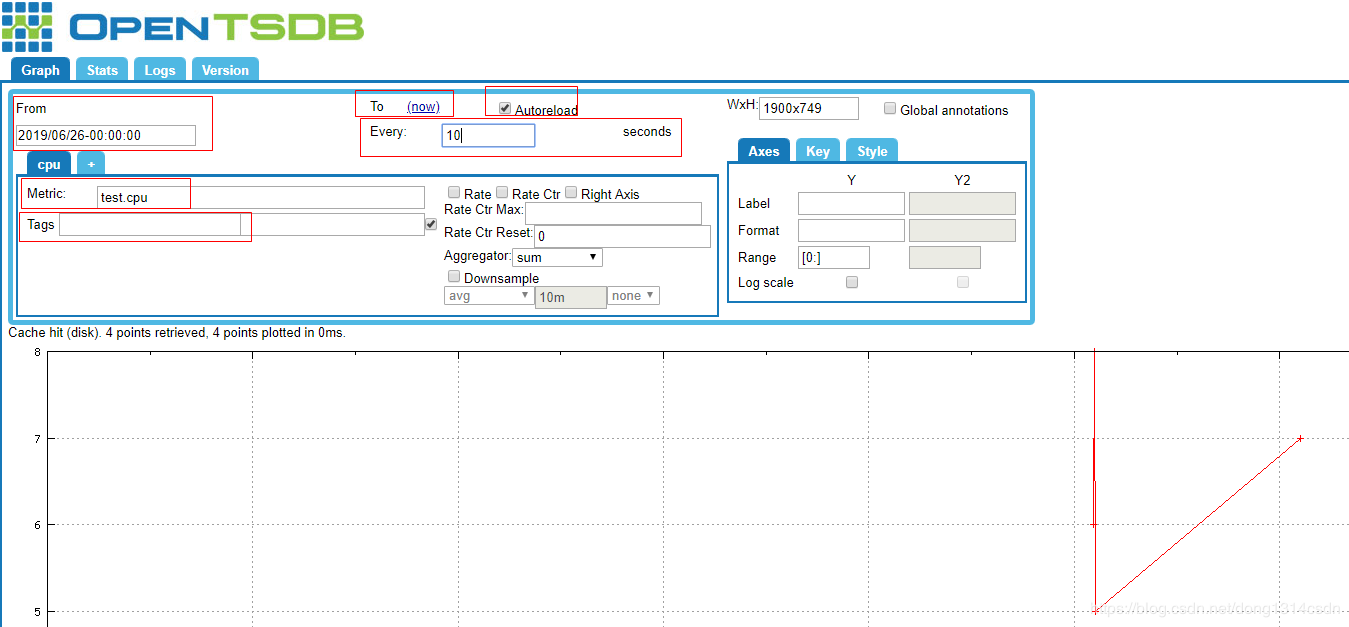Show the Axes settings tab
This screenshot has height=627, width=1349.
click(764, 151)
